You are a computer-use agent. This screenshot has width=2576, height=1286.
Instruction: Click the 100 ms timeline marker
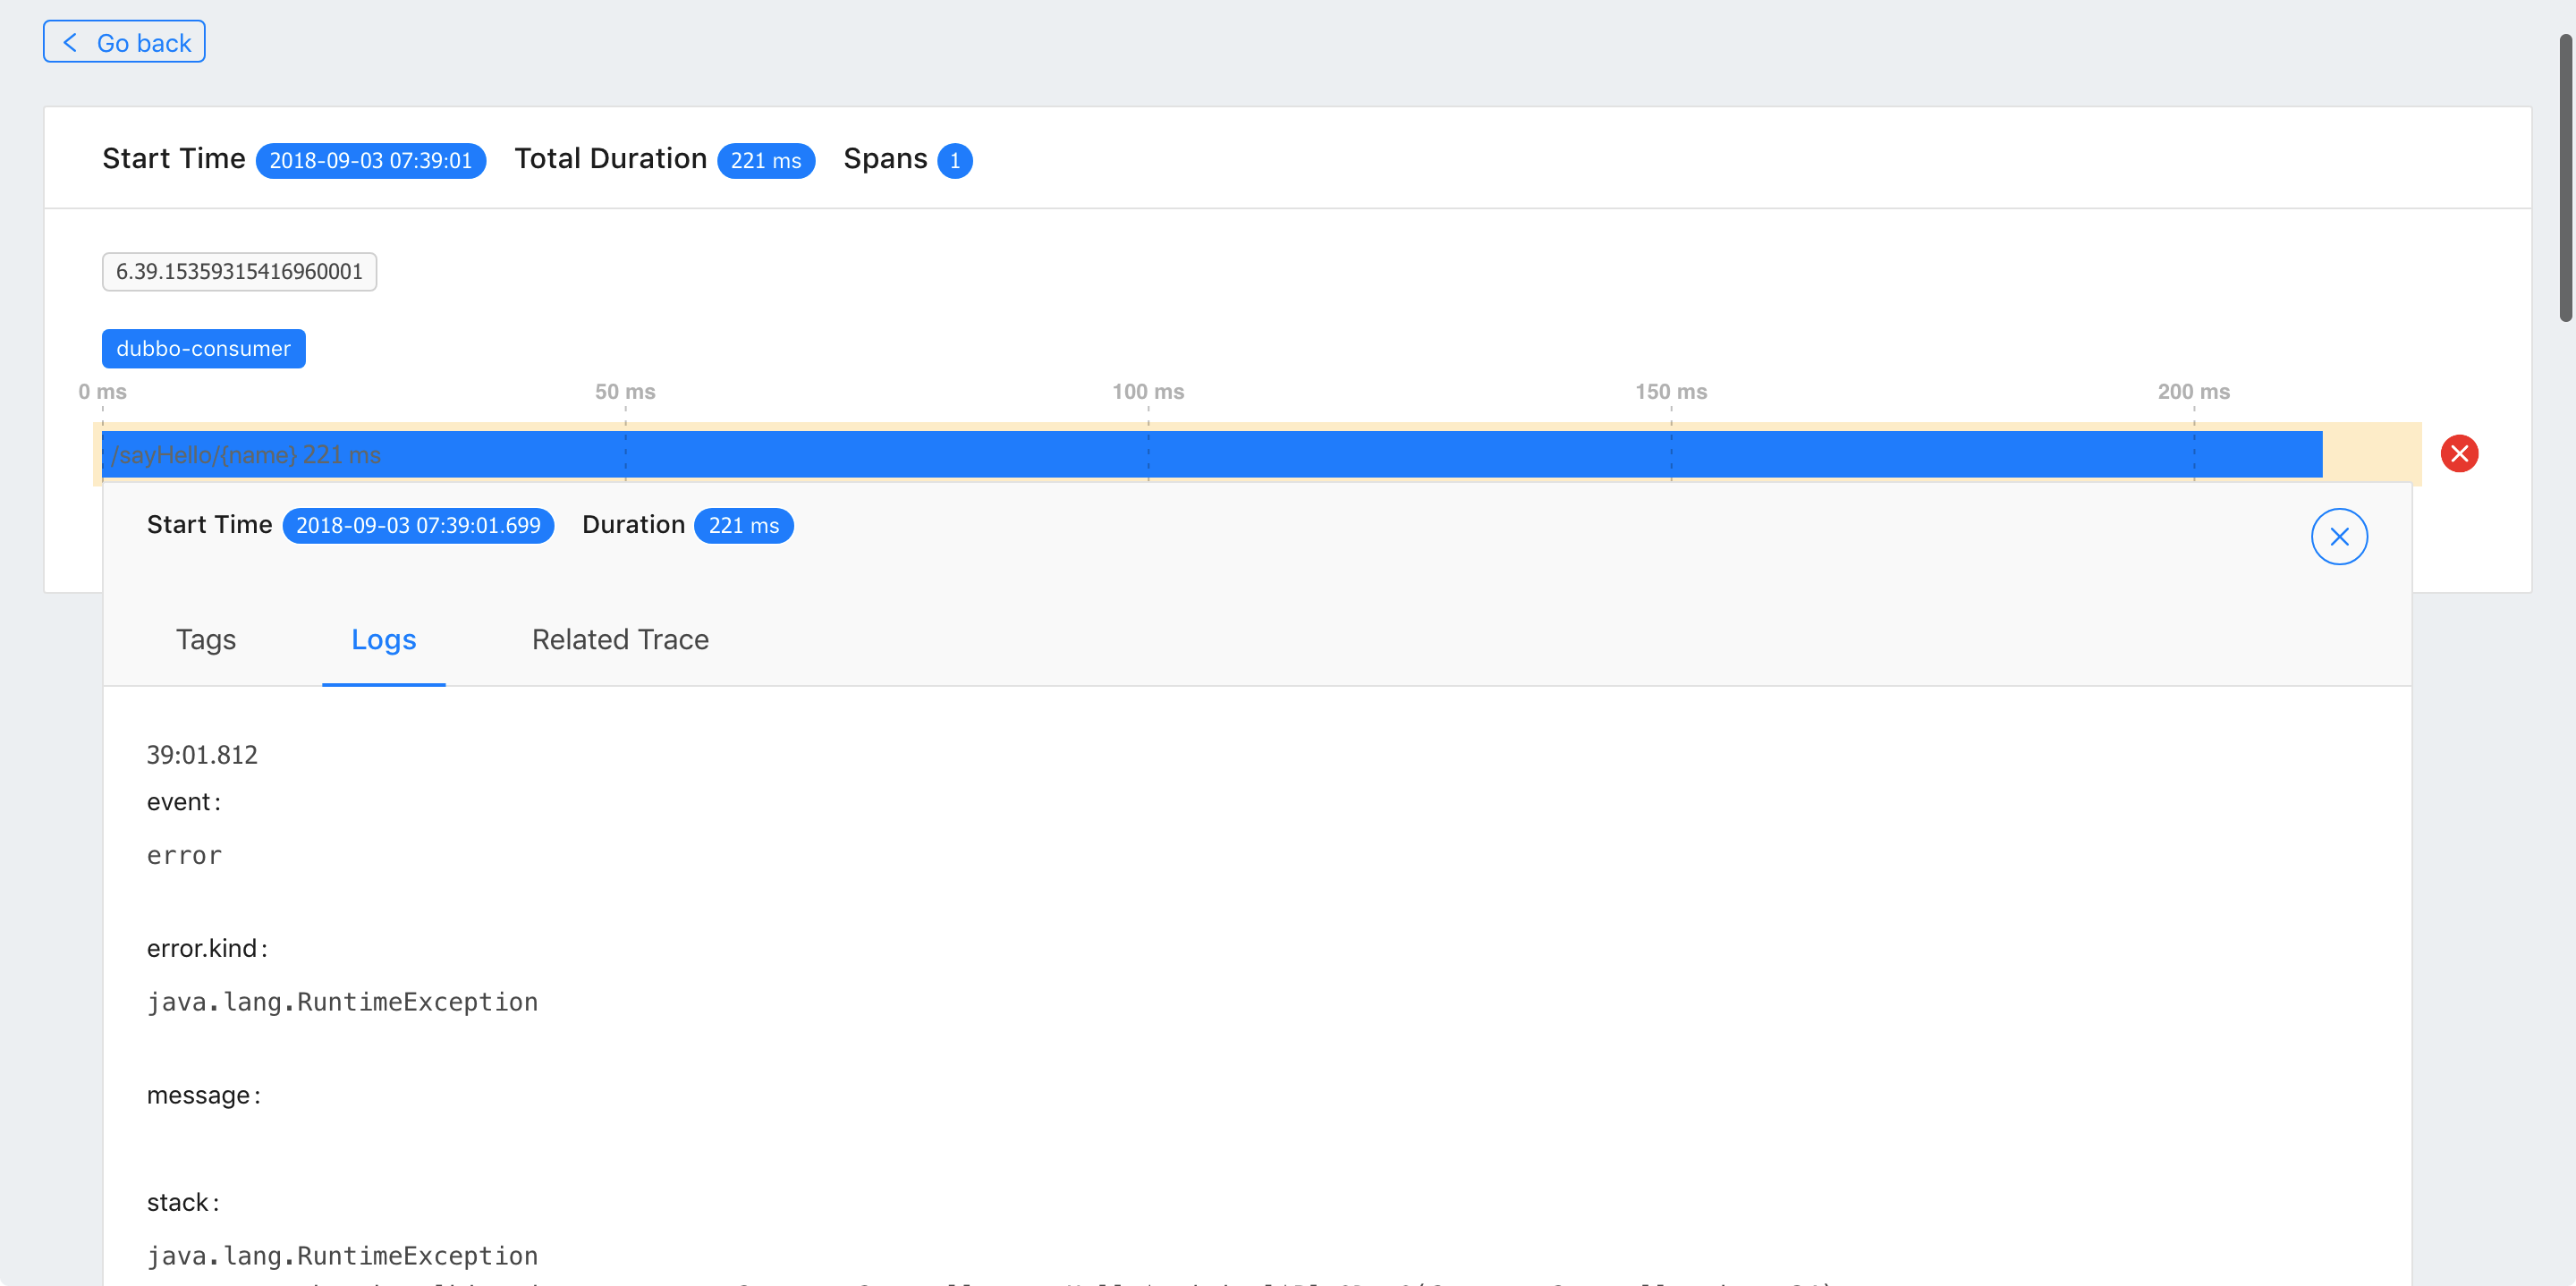tap(1148, 392)
